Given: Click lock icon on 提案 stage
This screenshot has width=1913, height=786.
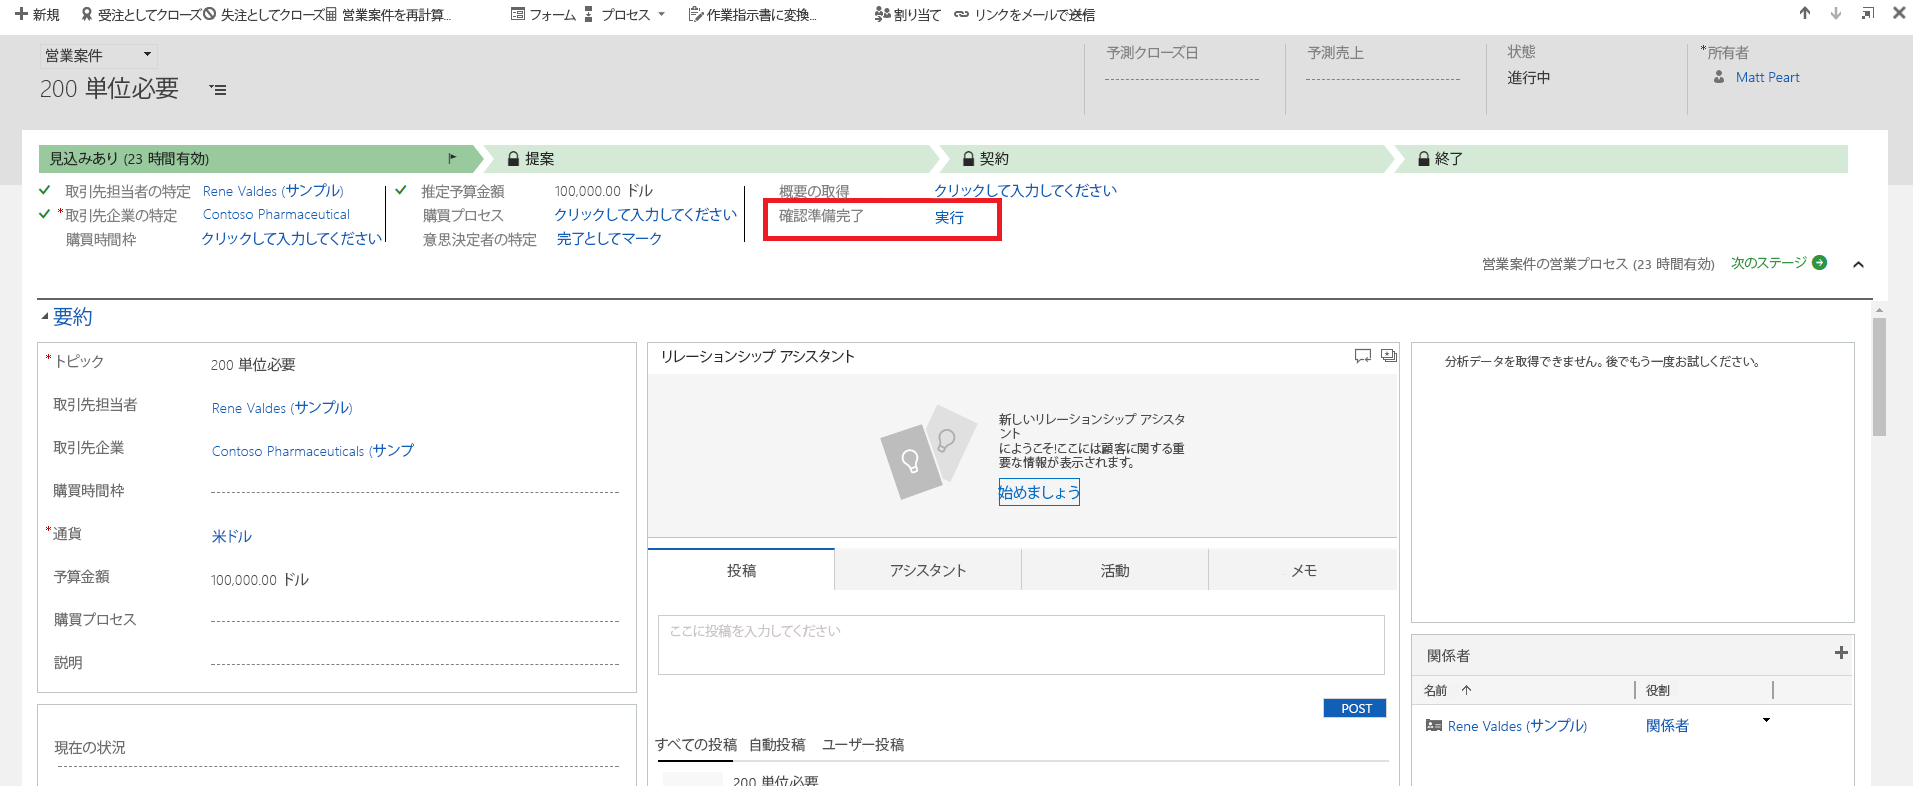Looking at the screenshot, I should (514, 158).
